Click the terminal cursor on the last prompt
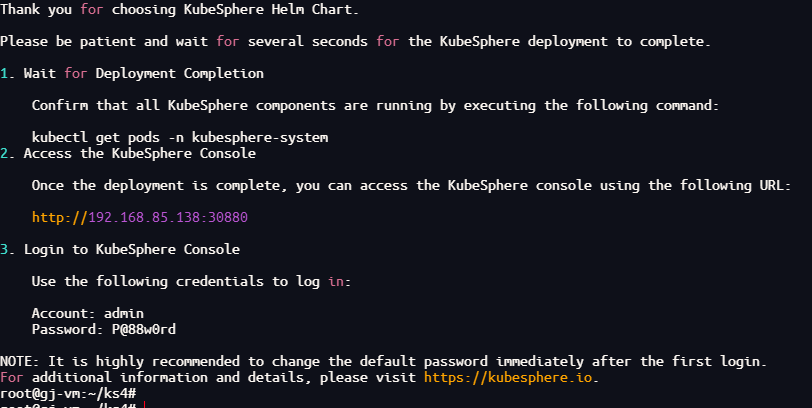The image size is (812, 408). tap(143, 405)
